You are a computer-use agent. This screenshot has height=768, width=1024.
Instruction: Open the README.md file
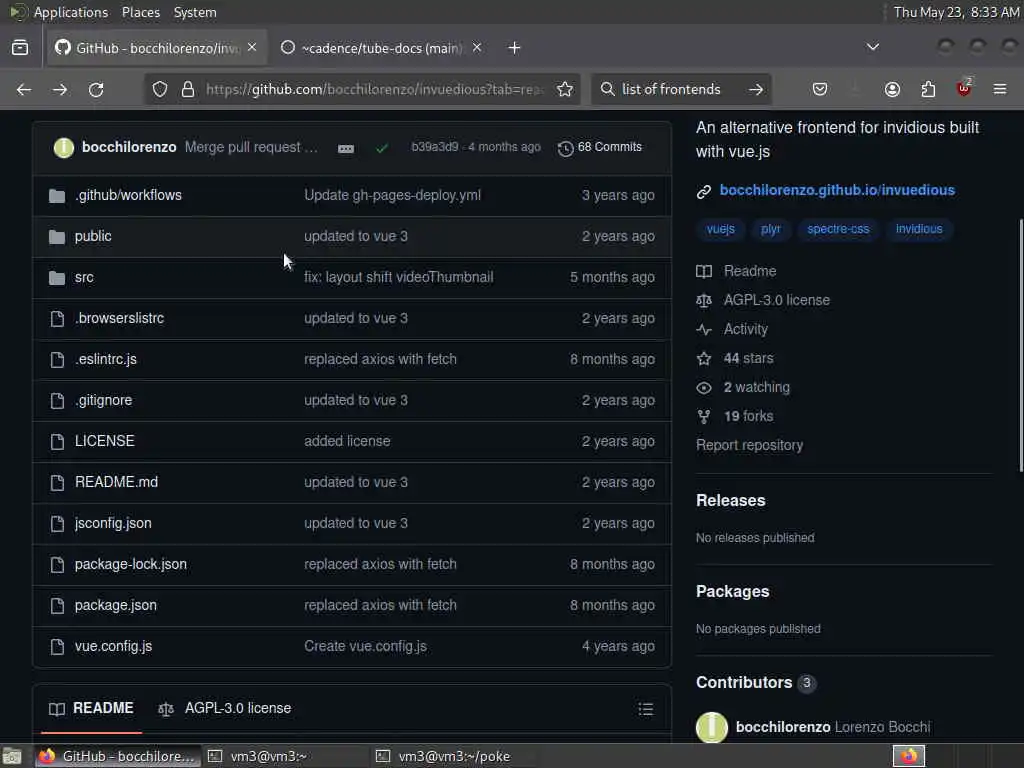(116, 482)
